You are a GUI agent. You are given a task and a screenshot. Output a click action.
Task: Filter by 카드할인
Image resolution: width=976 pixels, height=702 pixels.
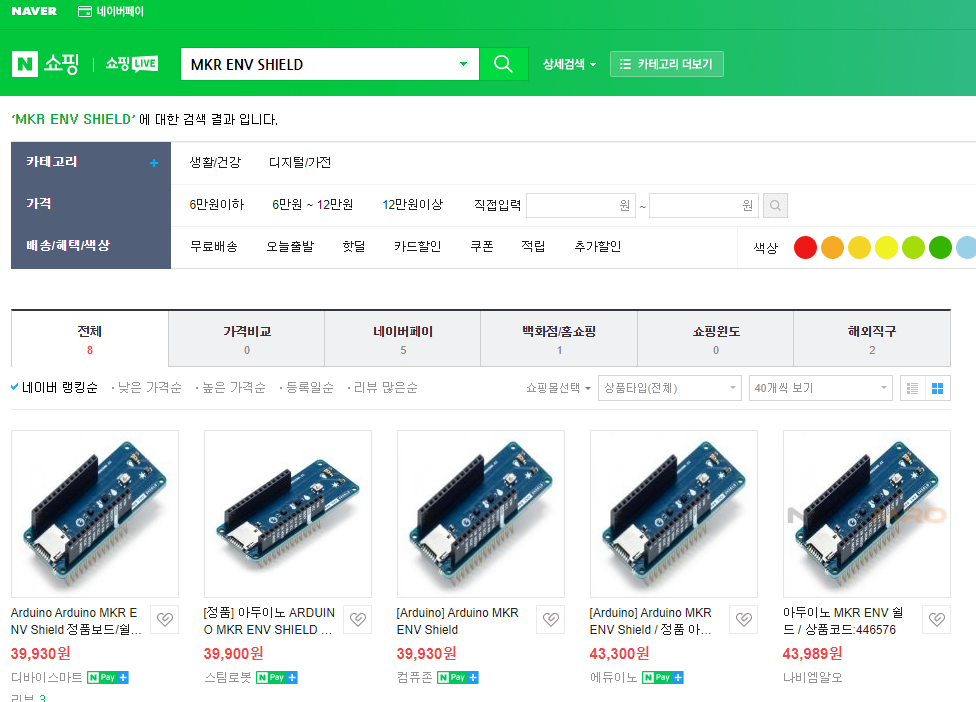pyautogui.click(x=418, y=246)
